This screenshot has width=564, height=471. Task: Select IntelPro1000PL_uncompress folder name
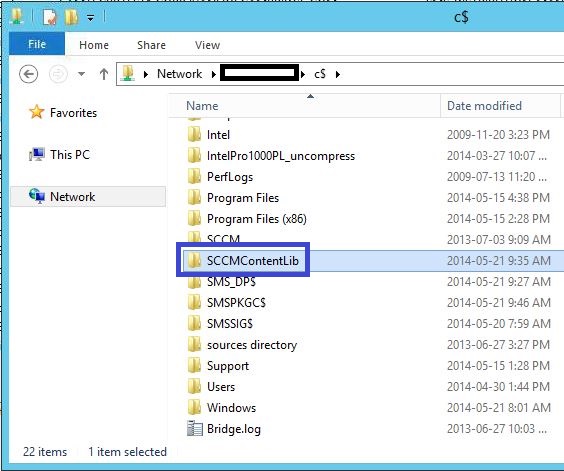tap(281, 156)
